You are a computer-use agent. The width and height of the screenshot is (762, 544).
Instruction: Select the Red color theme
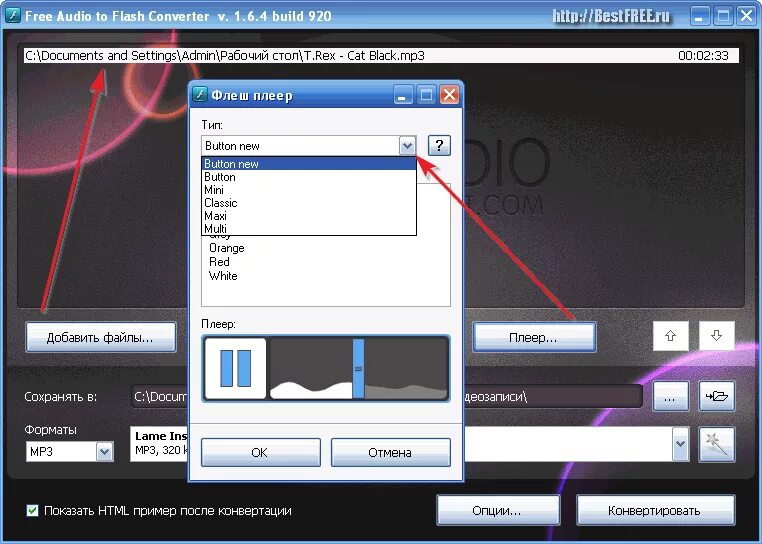pos(219,262)
